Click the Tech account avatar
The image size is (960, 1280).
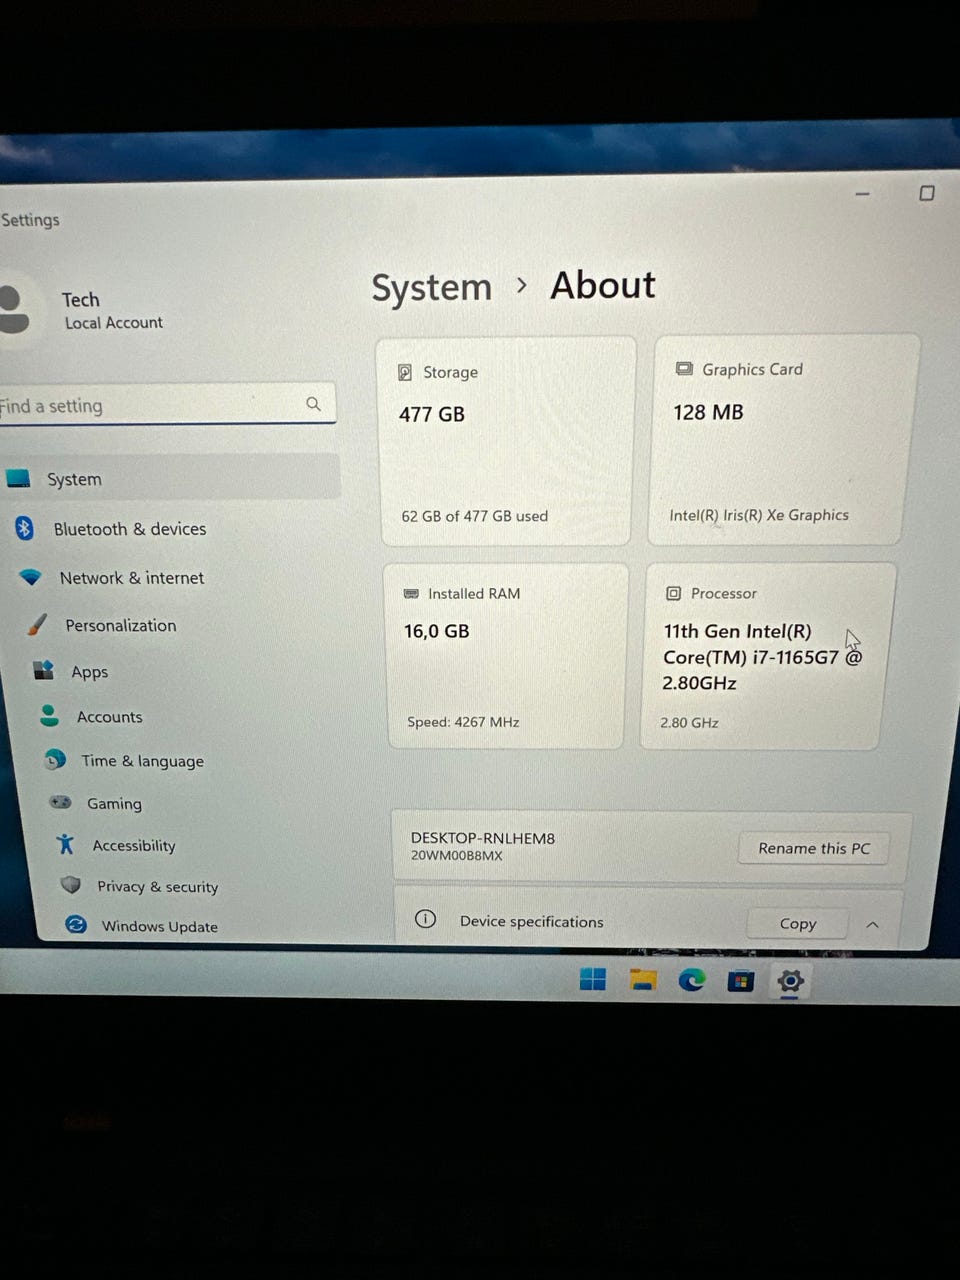pos(12,309)
